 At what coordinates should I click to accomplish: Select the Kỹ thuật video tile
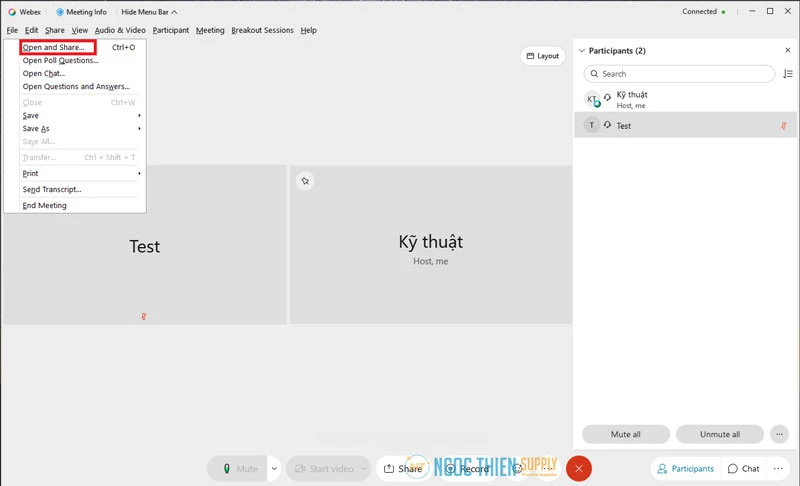click(x=431, y=244)
